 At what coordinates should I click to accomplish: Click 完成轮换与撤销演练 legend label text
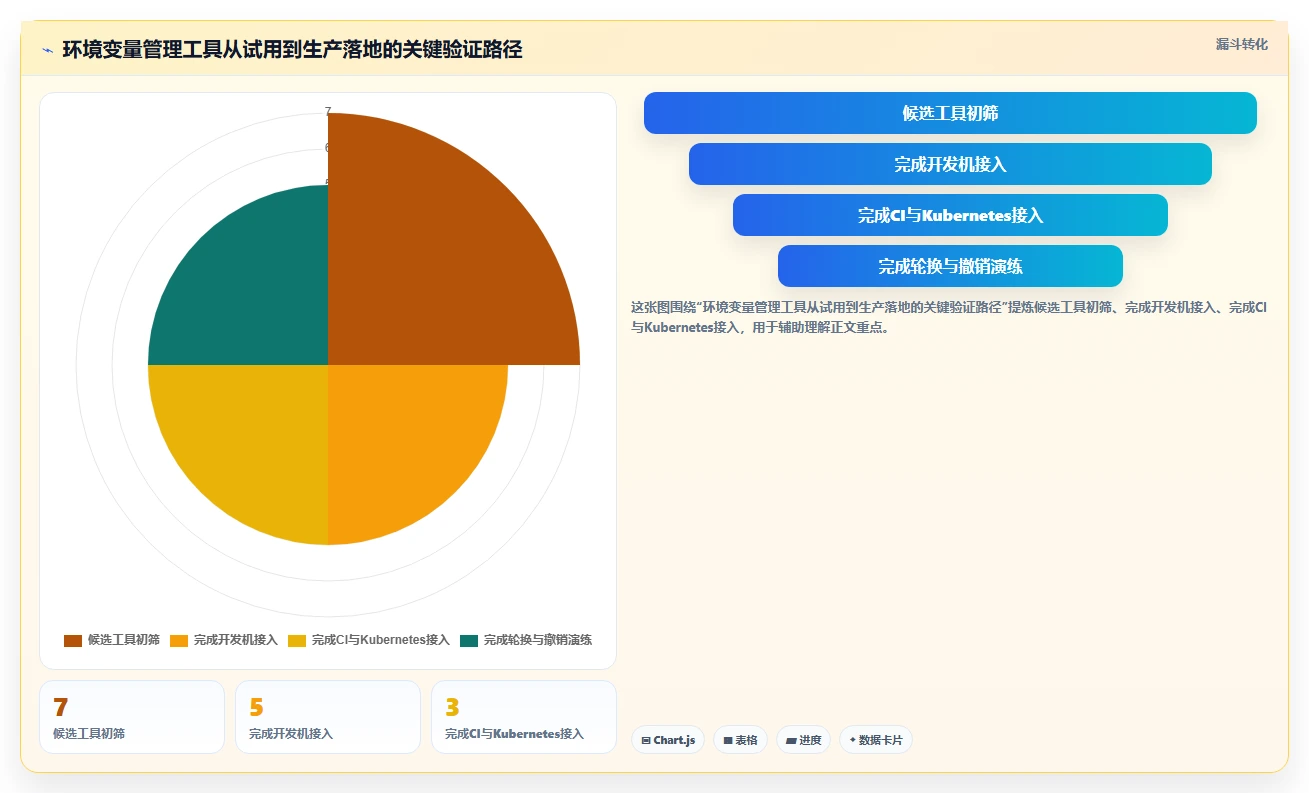click(x=538, y=640)
